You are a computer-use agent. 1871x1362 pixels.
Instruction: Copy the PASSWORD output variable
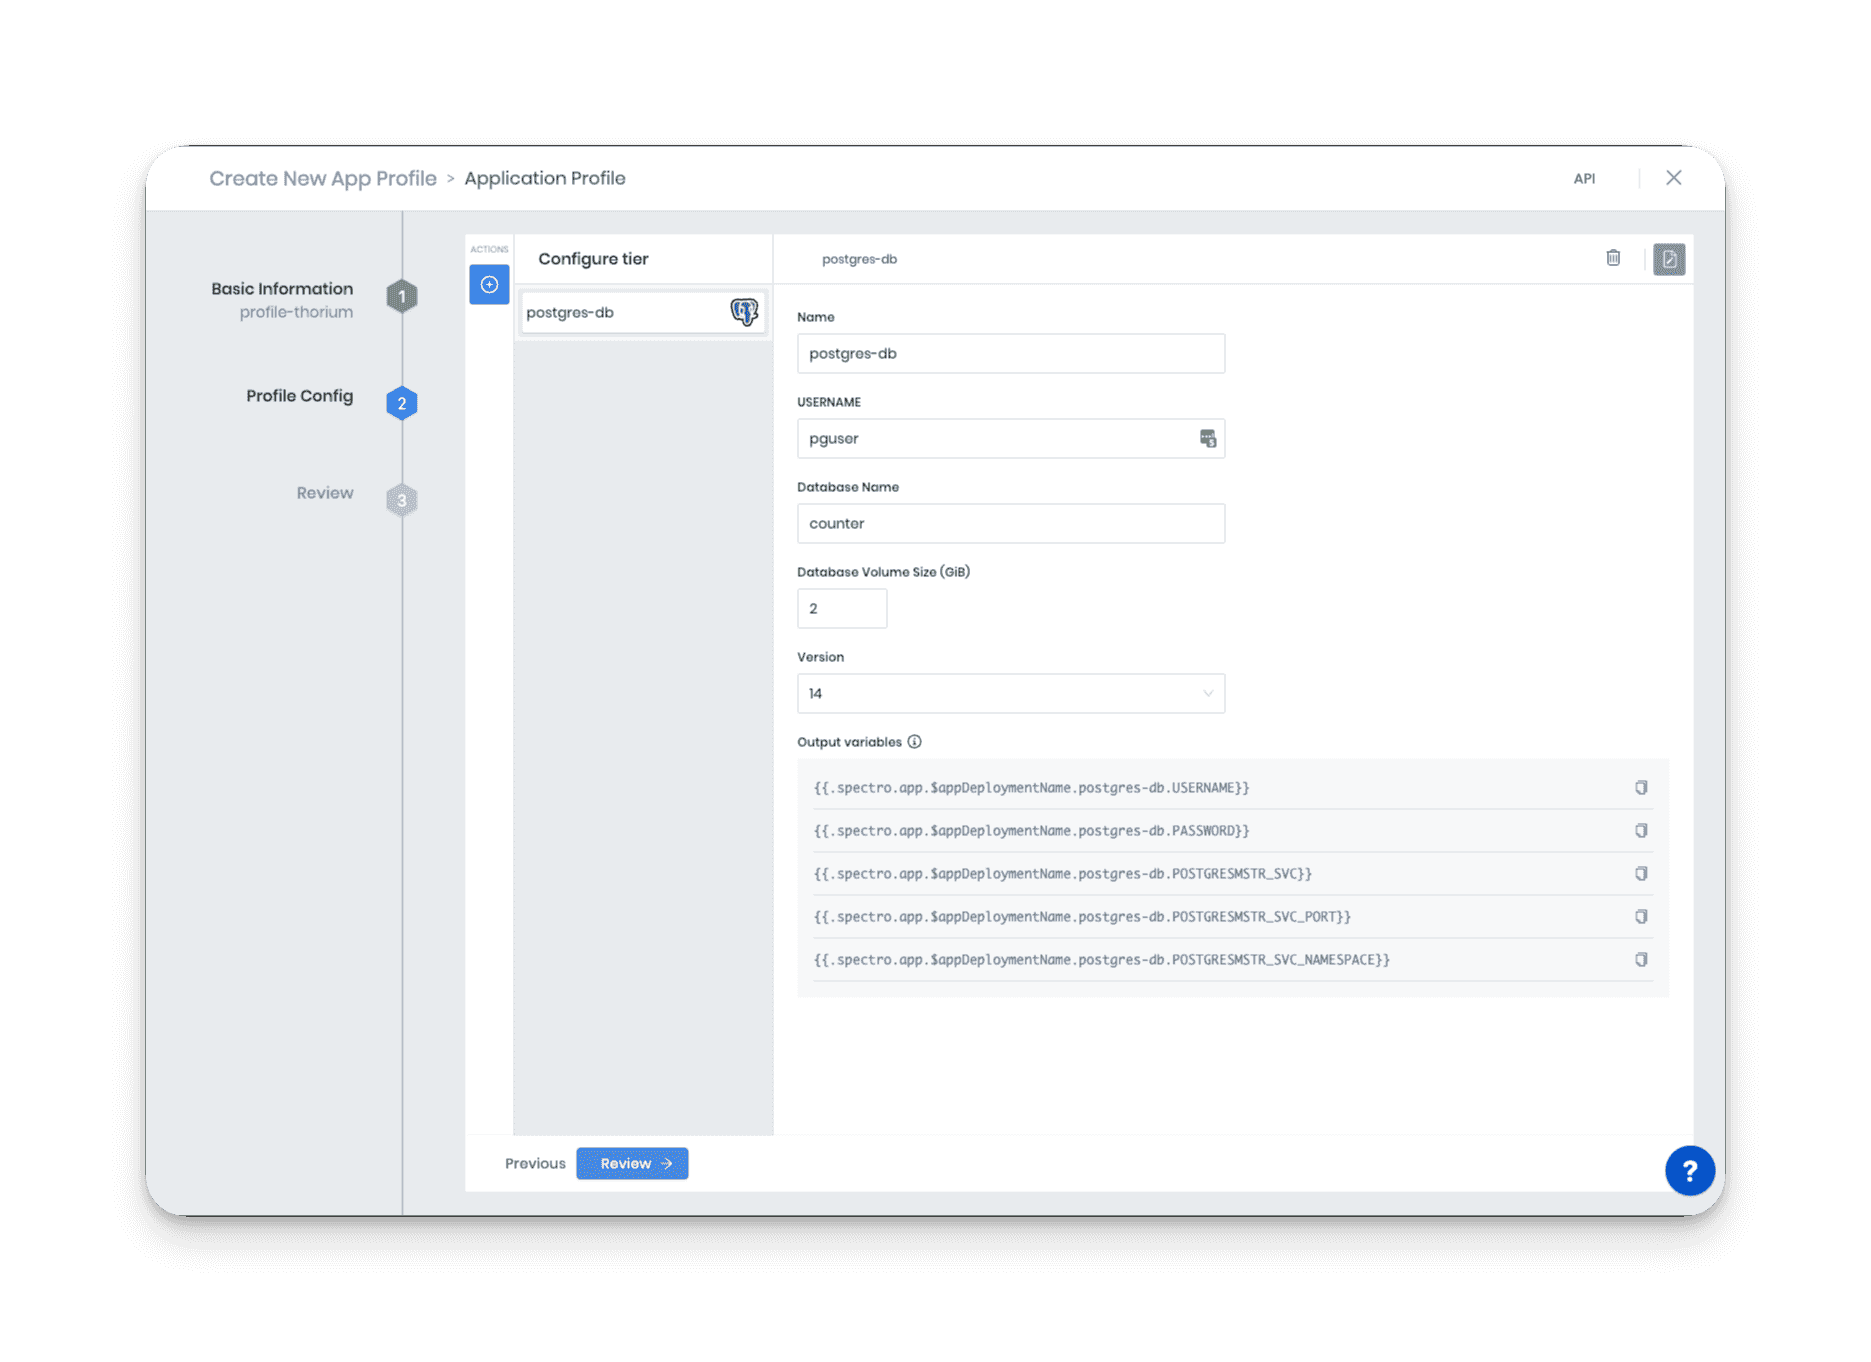pos(1641,831)
